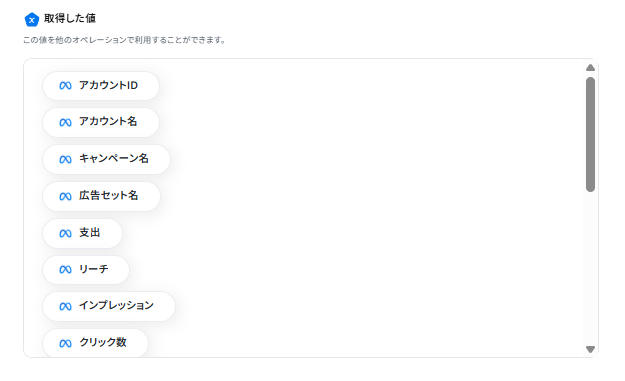Click the Meta icon beside クリック数
The height and width of the screenshot is (381, 625).
click(65, 343)
